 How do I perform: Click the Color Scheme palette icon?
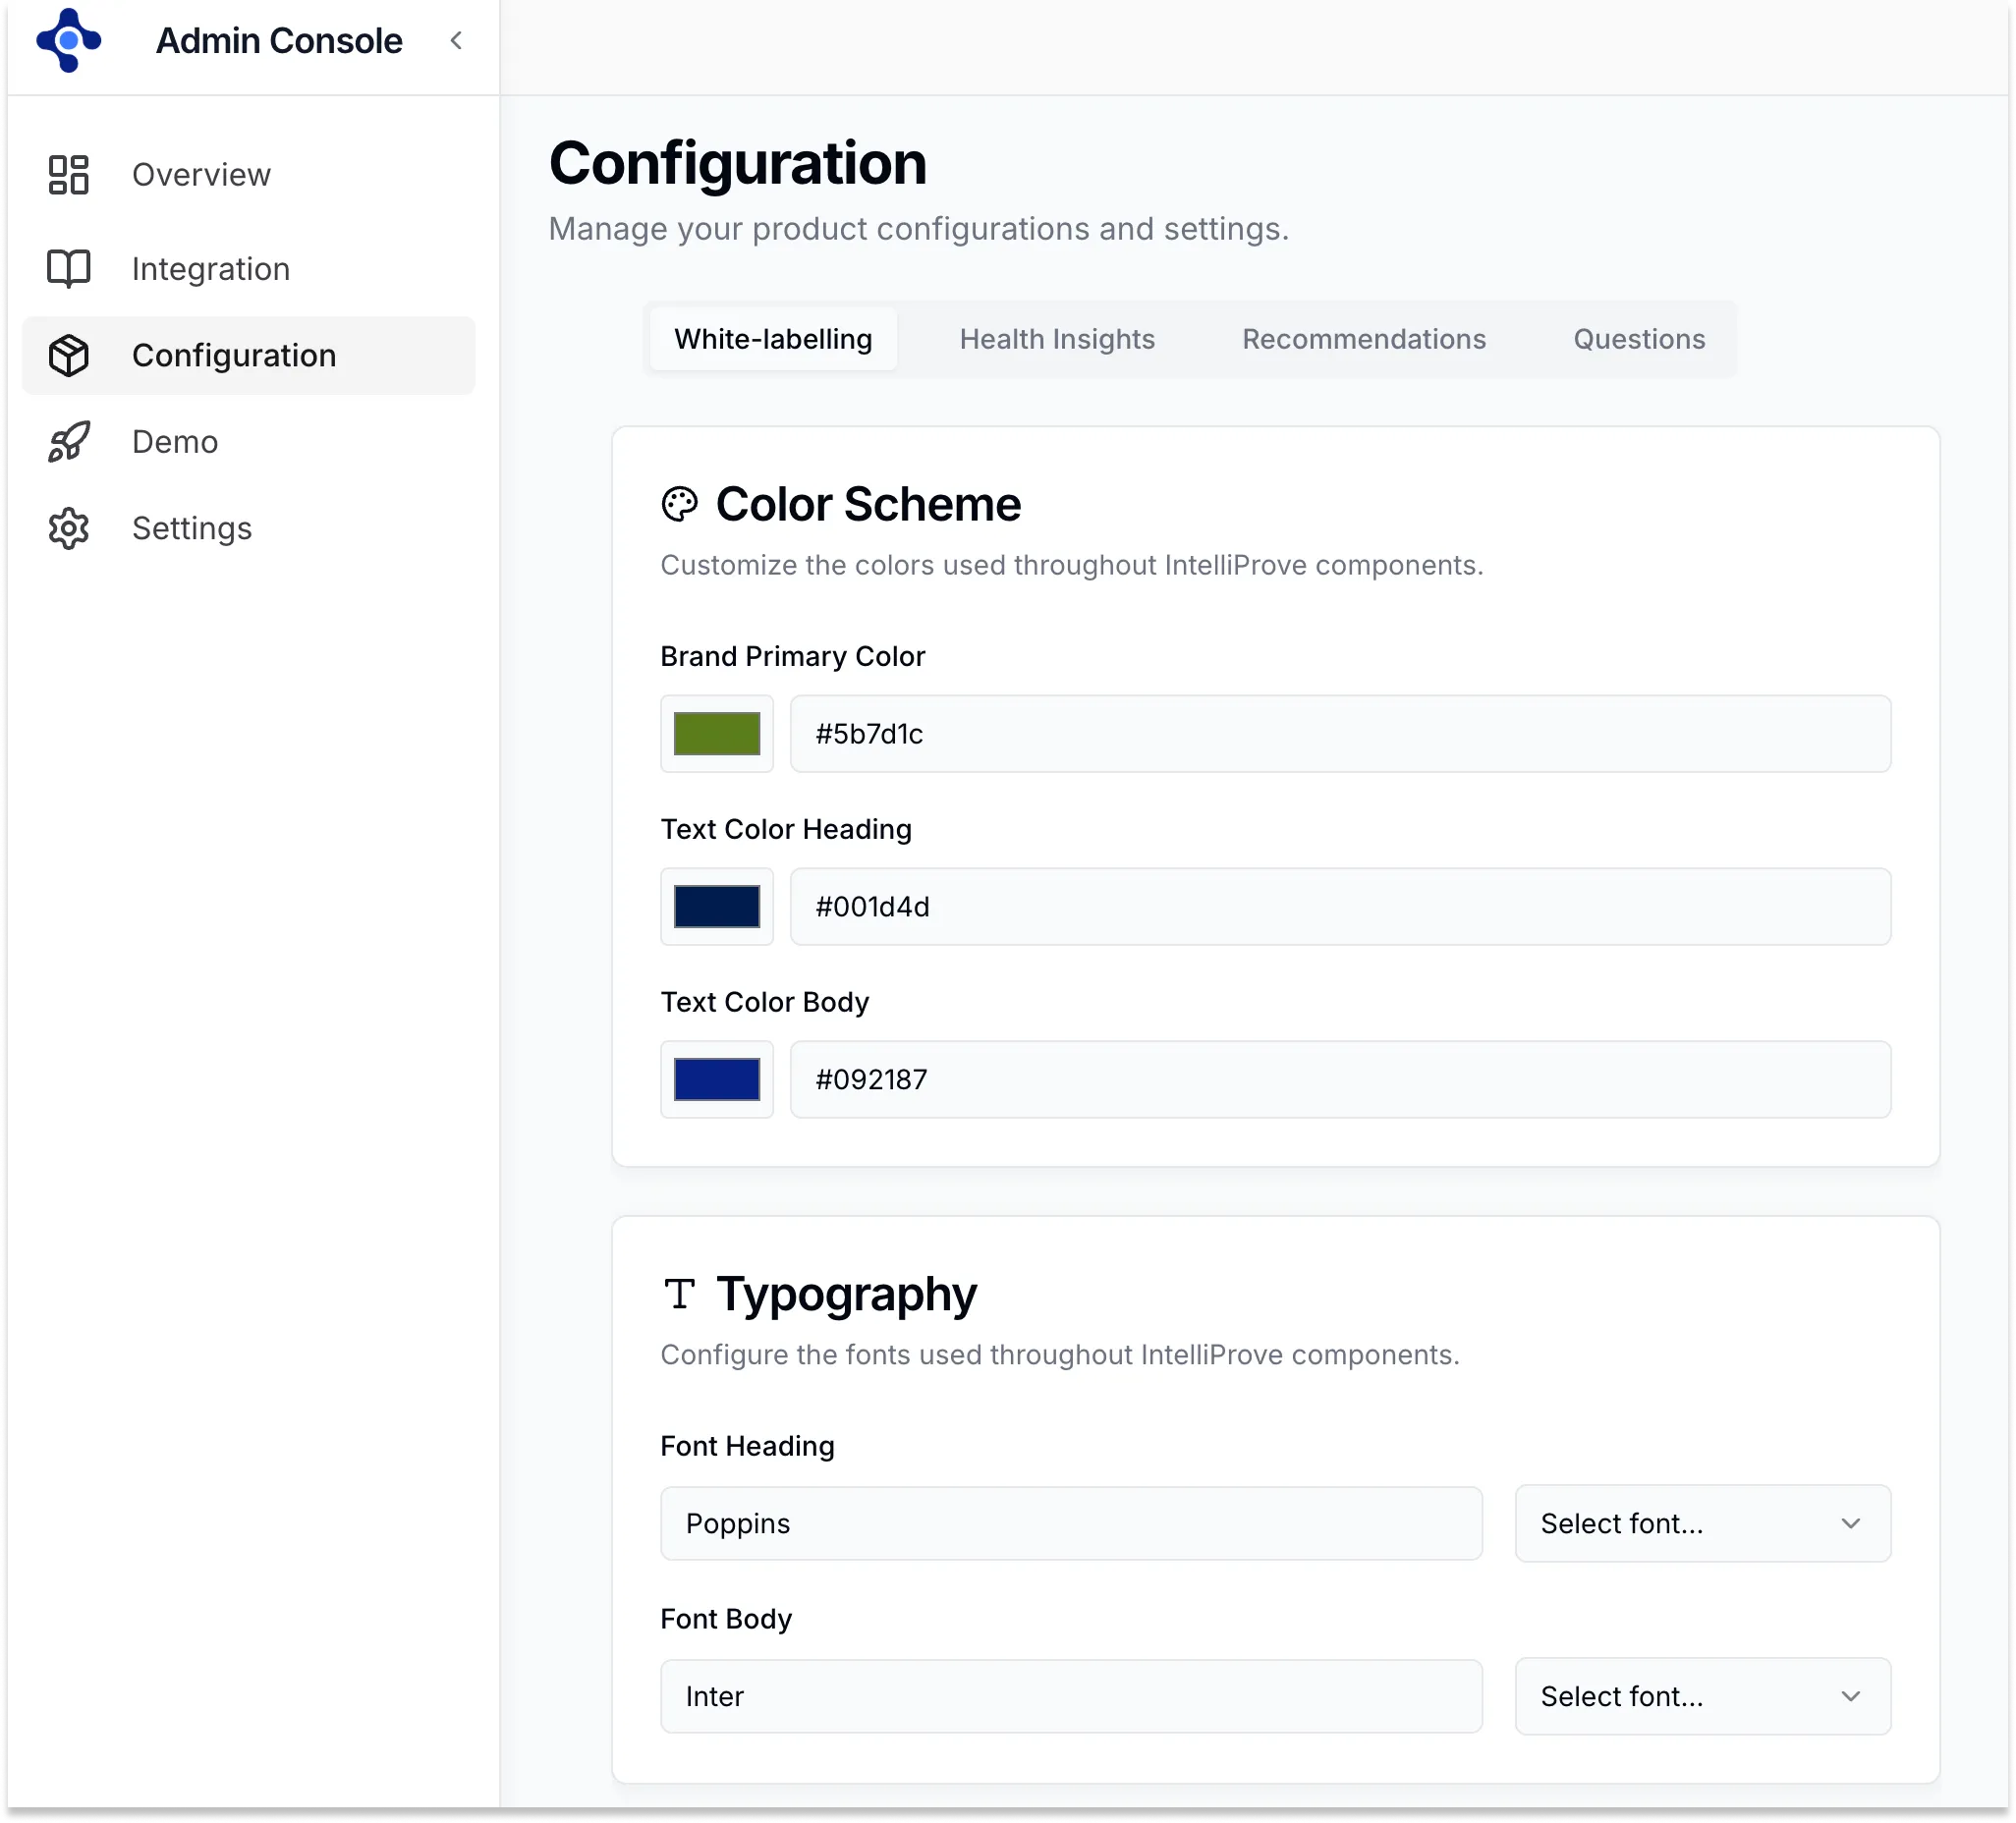coord(679,504)
